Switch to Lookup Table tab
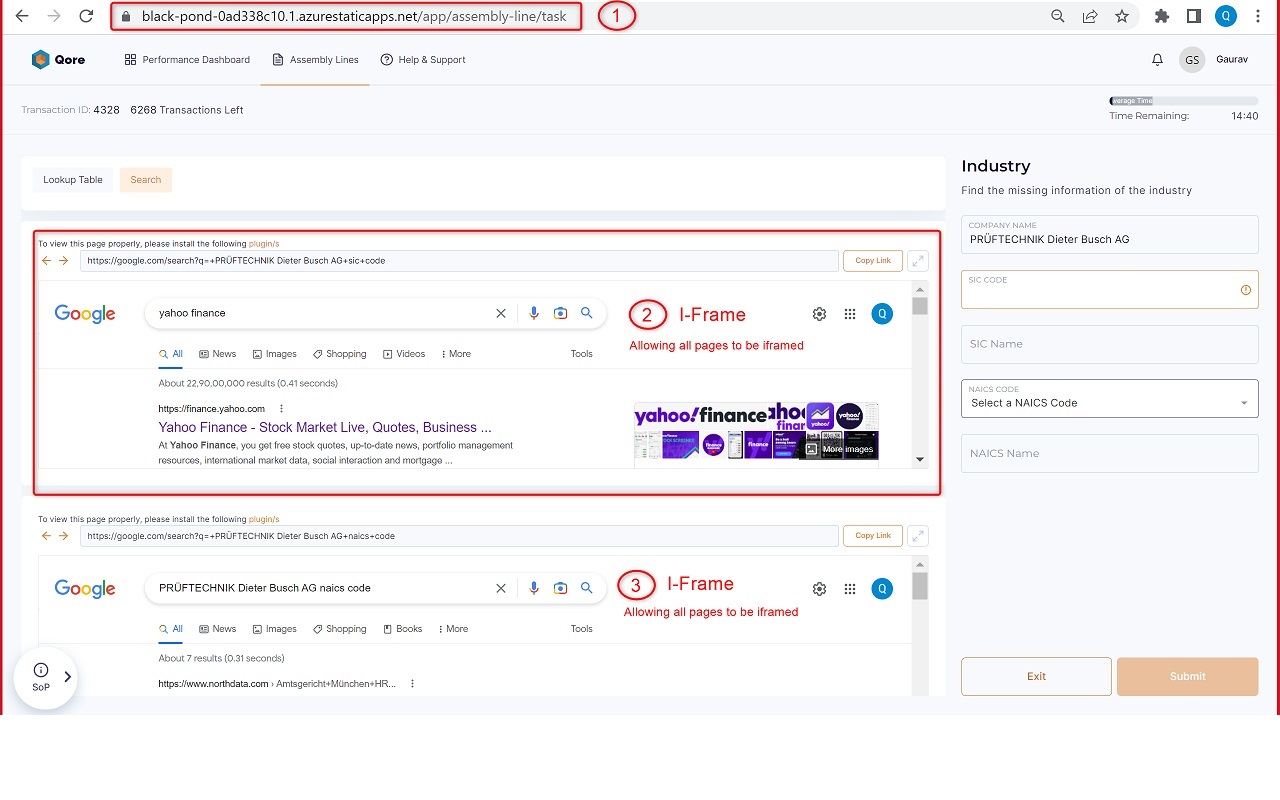The width and height of the screenshot is (1280, 800). coord(73,180)
